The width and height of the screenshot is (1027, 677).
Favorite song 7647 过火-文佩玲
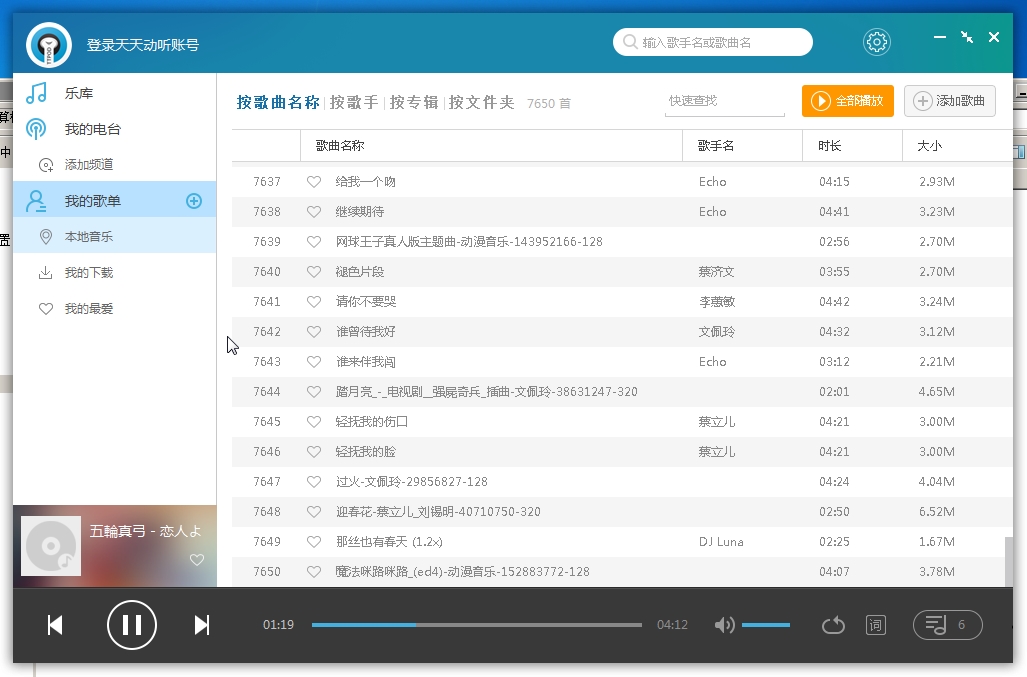314,482
